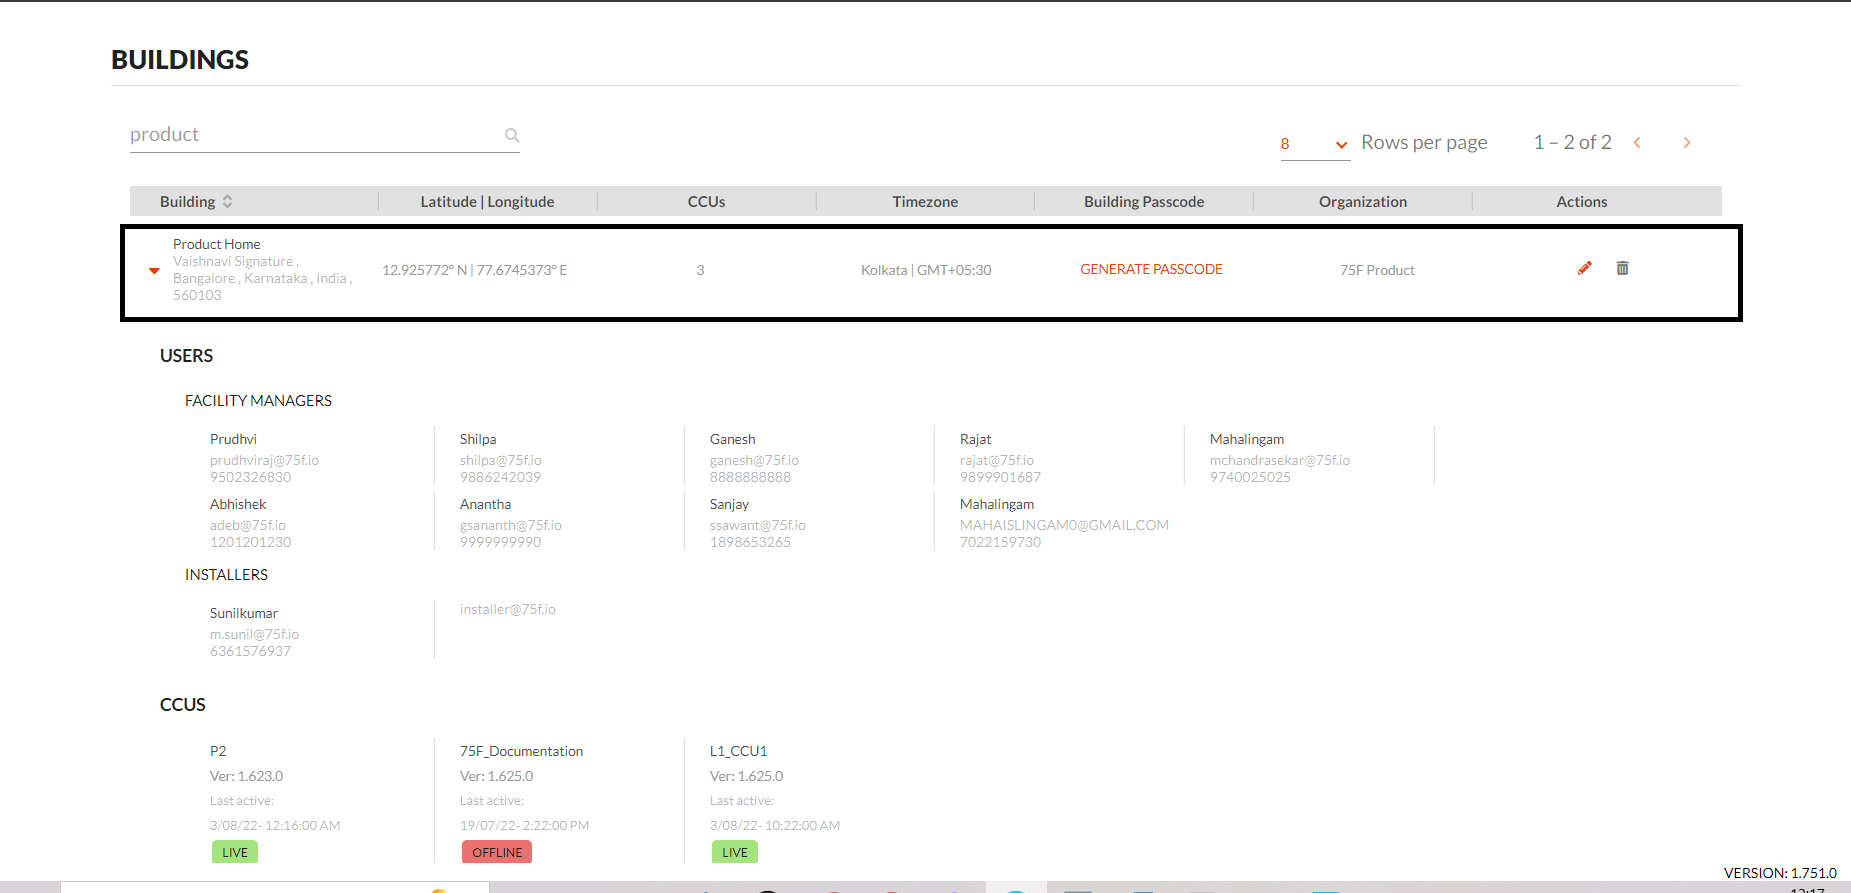Go to the next page of results

1686,143
